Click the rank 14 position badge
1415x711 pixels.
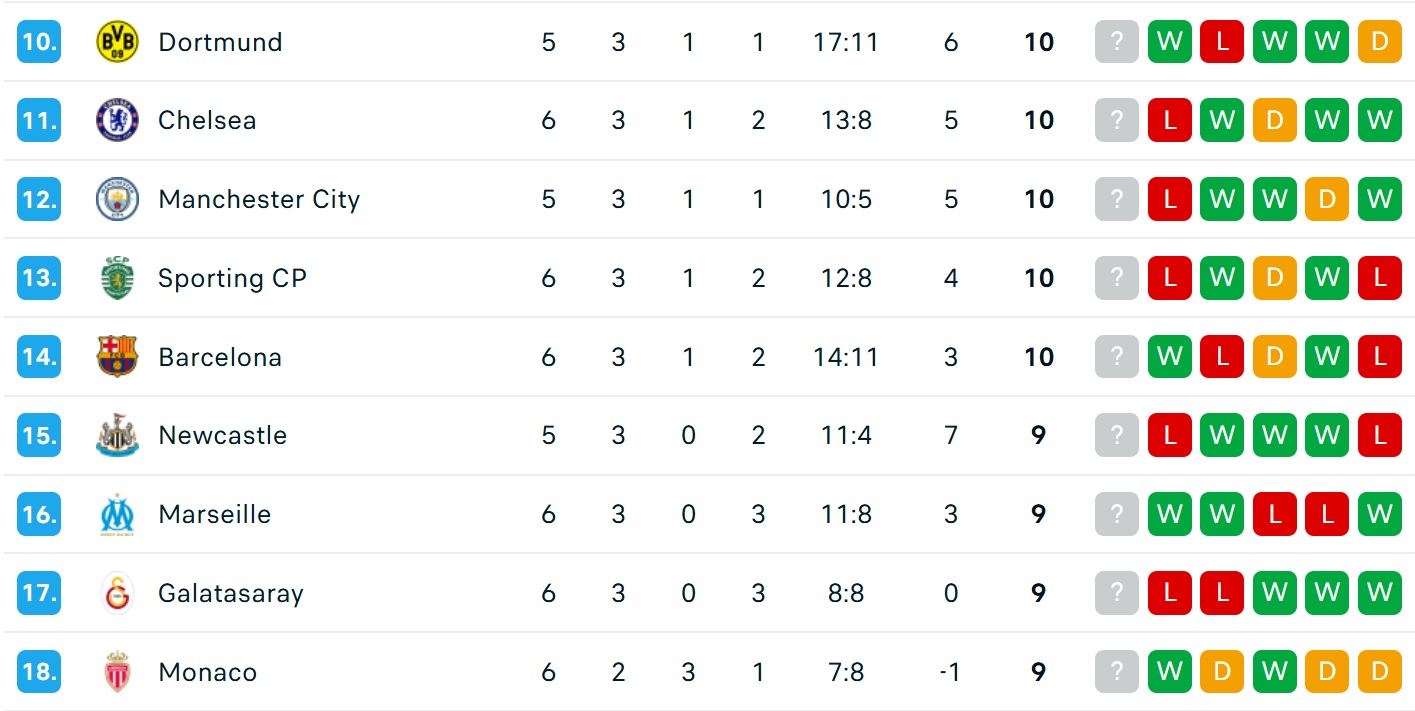tap(39, 357)
